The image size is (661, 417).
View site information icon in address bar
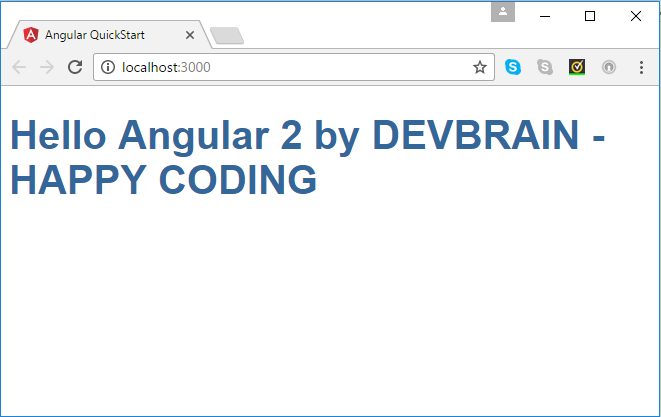click(108, 67)
